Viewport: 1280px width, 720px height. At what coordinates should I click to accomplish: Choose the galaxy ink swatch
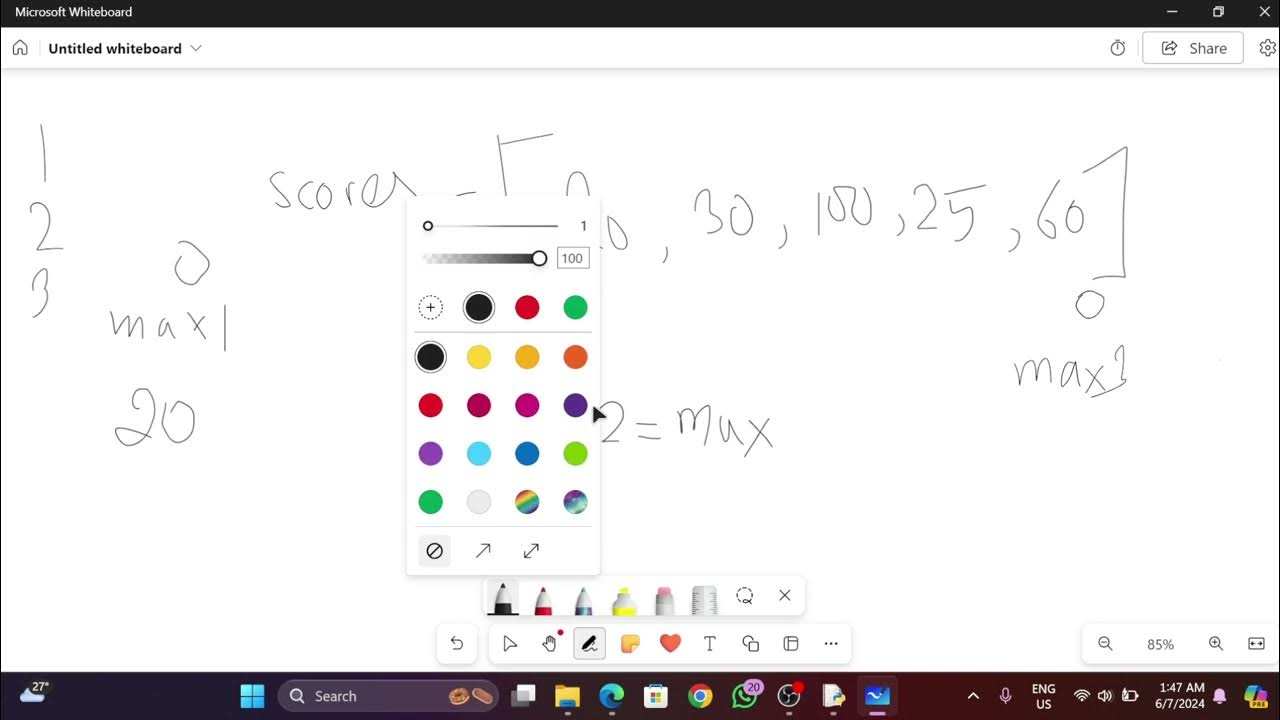point(575,501)
